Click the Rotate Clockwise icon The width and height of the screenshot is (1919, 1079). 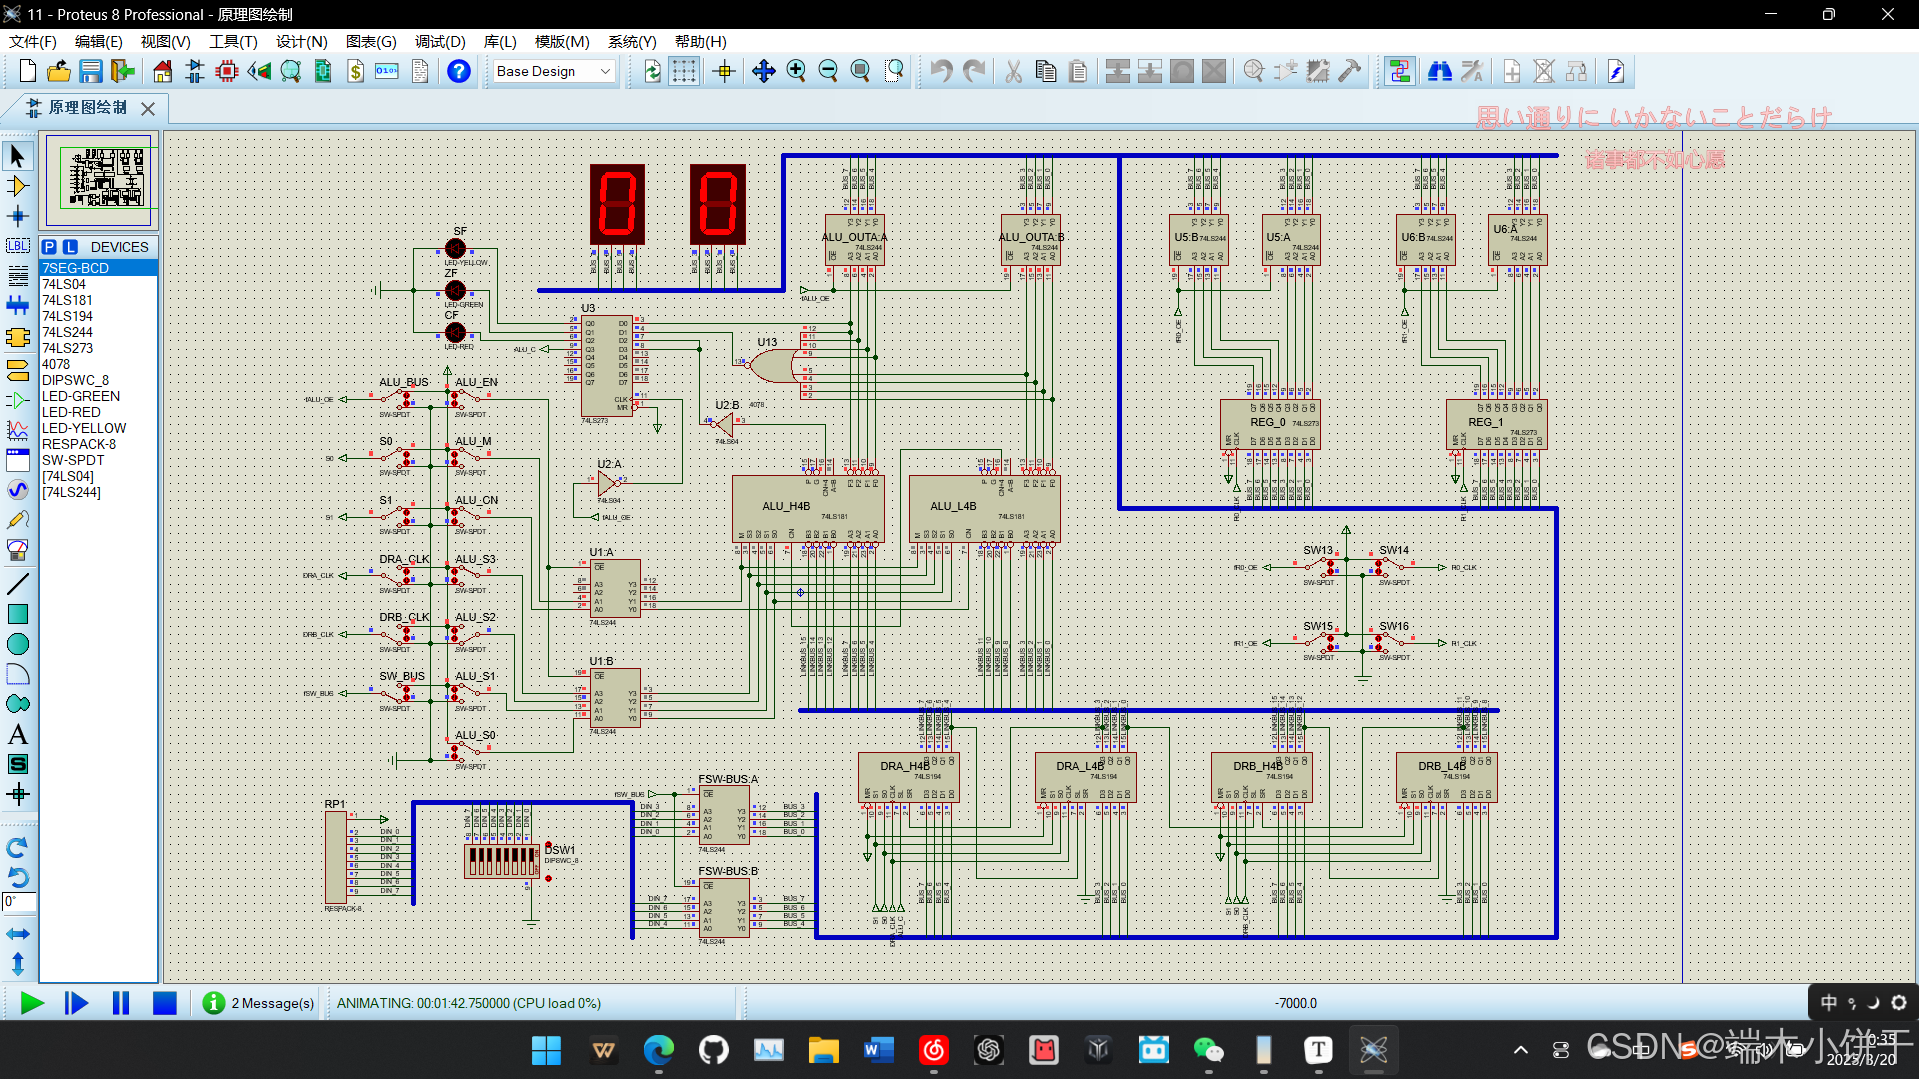tap(17, 847)
